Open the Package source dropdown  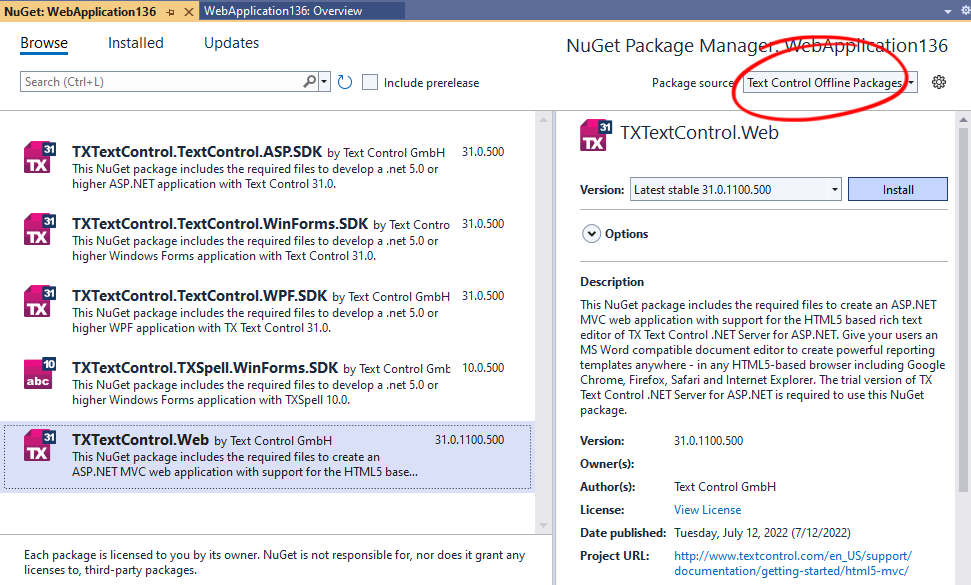pyautogui.click(x=829, y=83)
